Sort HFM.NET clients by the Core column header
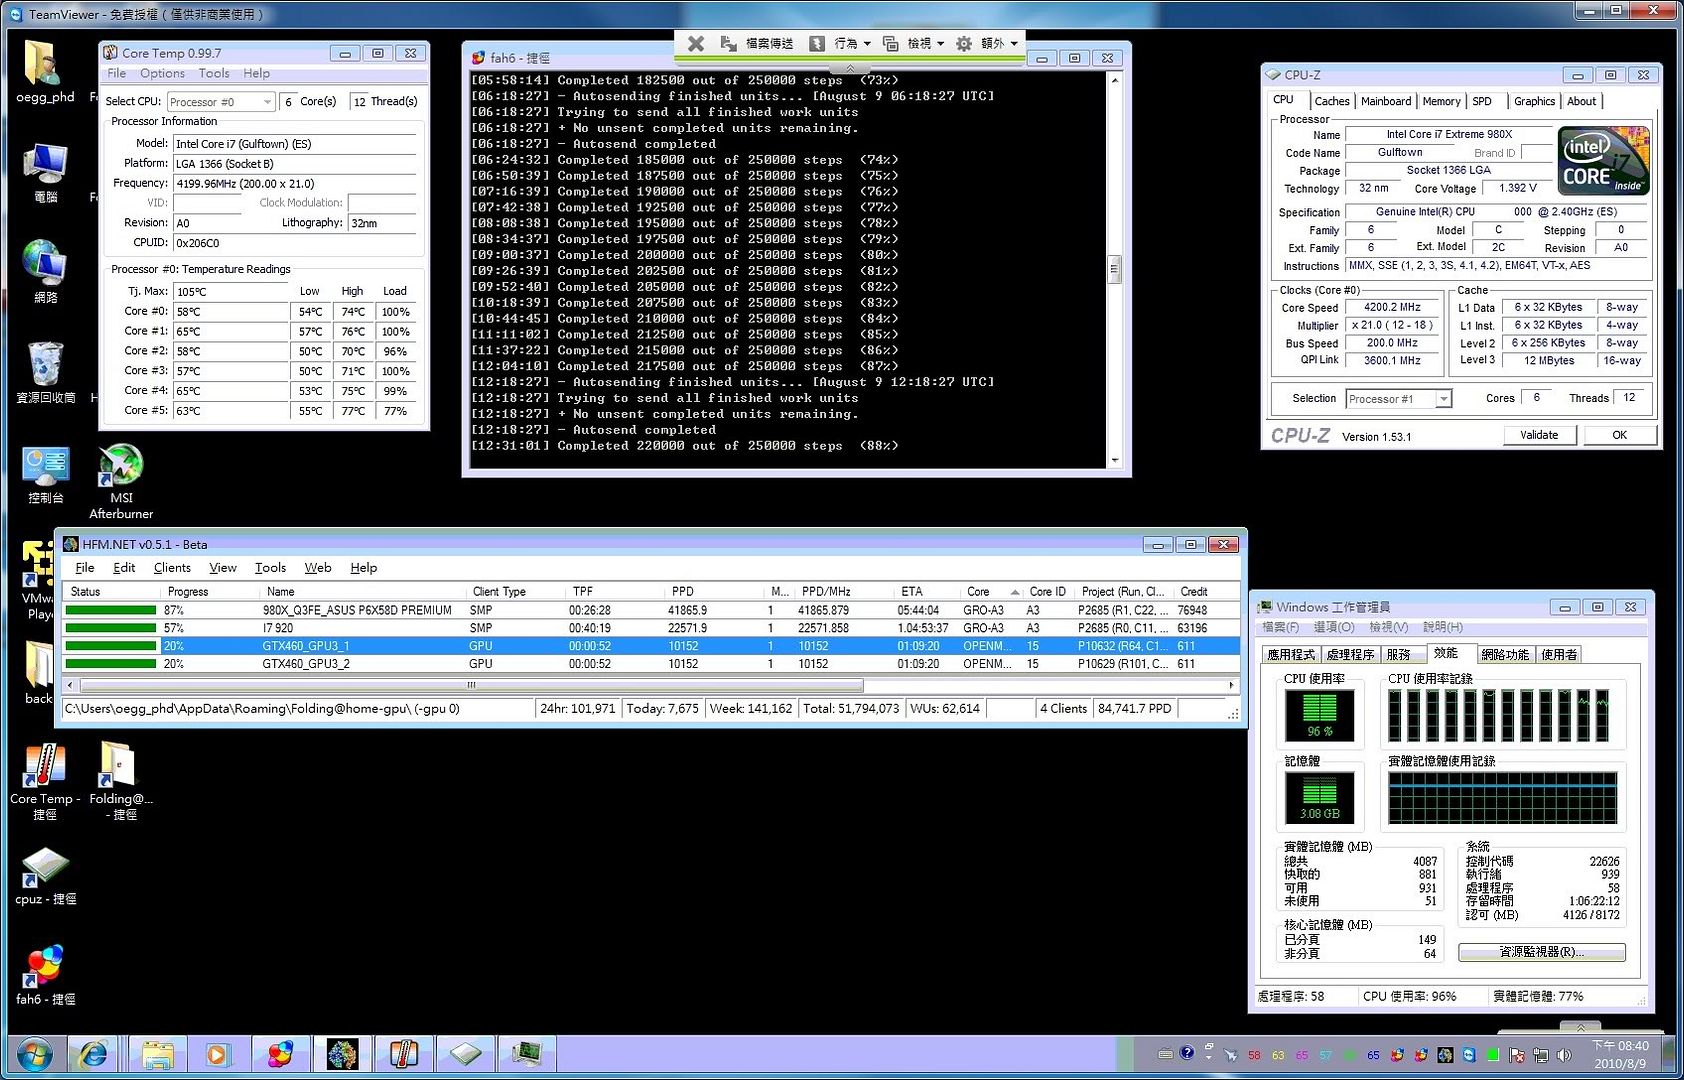The image size is (1684, 1080). [993, 592]
